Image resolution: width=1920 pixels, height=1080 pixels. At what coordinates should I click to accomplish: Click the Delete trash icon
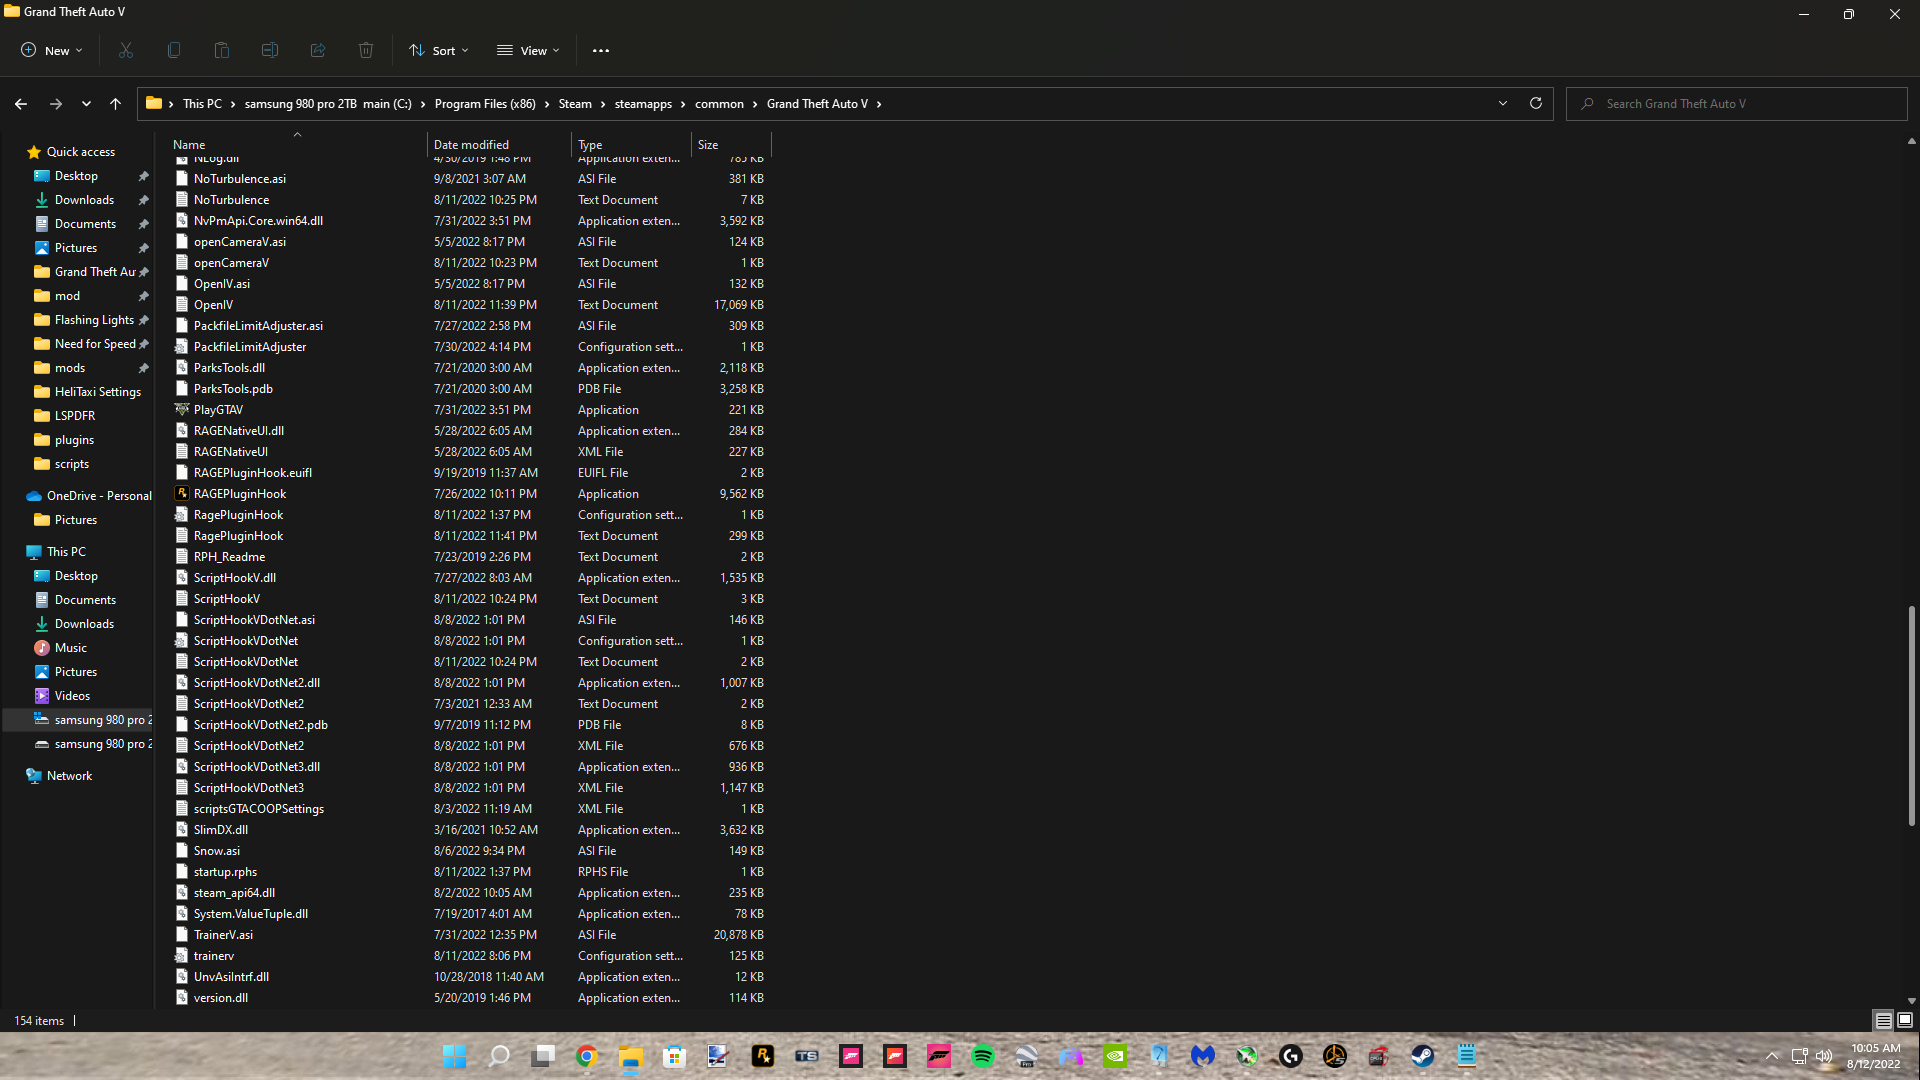(x=366, y=50)
